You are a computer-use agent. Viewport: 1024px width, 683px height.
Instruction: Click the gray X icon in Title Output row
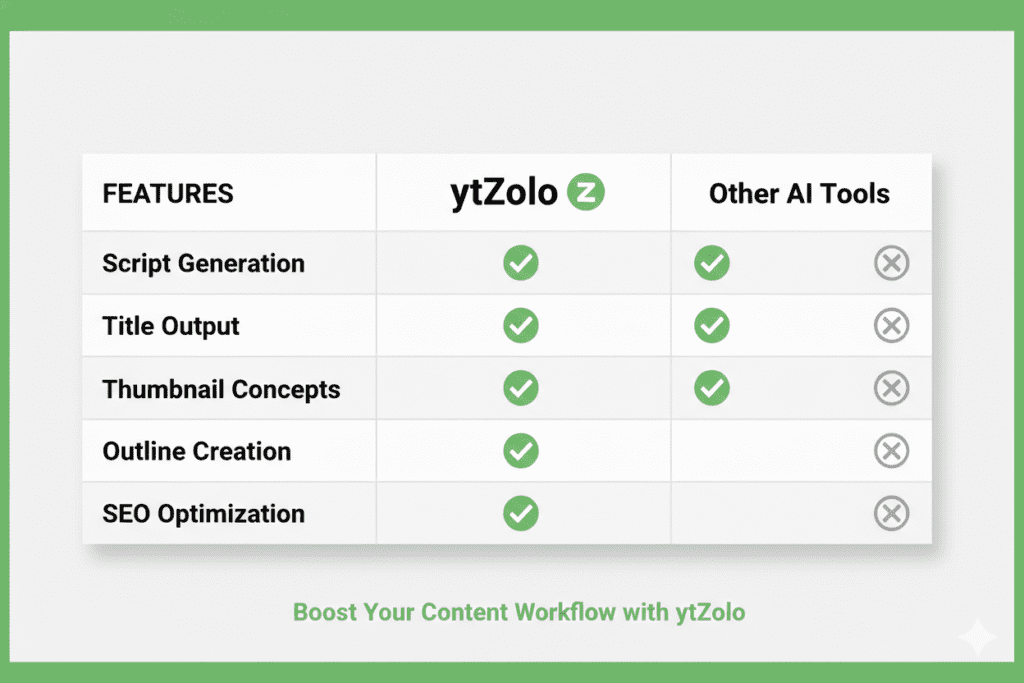click(891, 326)
